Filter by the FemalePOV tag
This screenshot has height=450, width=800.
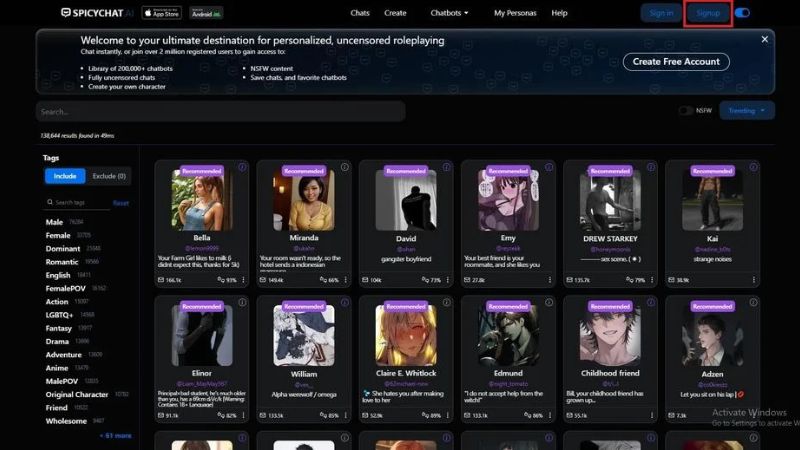[65, 288]
